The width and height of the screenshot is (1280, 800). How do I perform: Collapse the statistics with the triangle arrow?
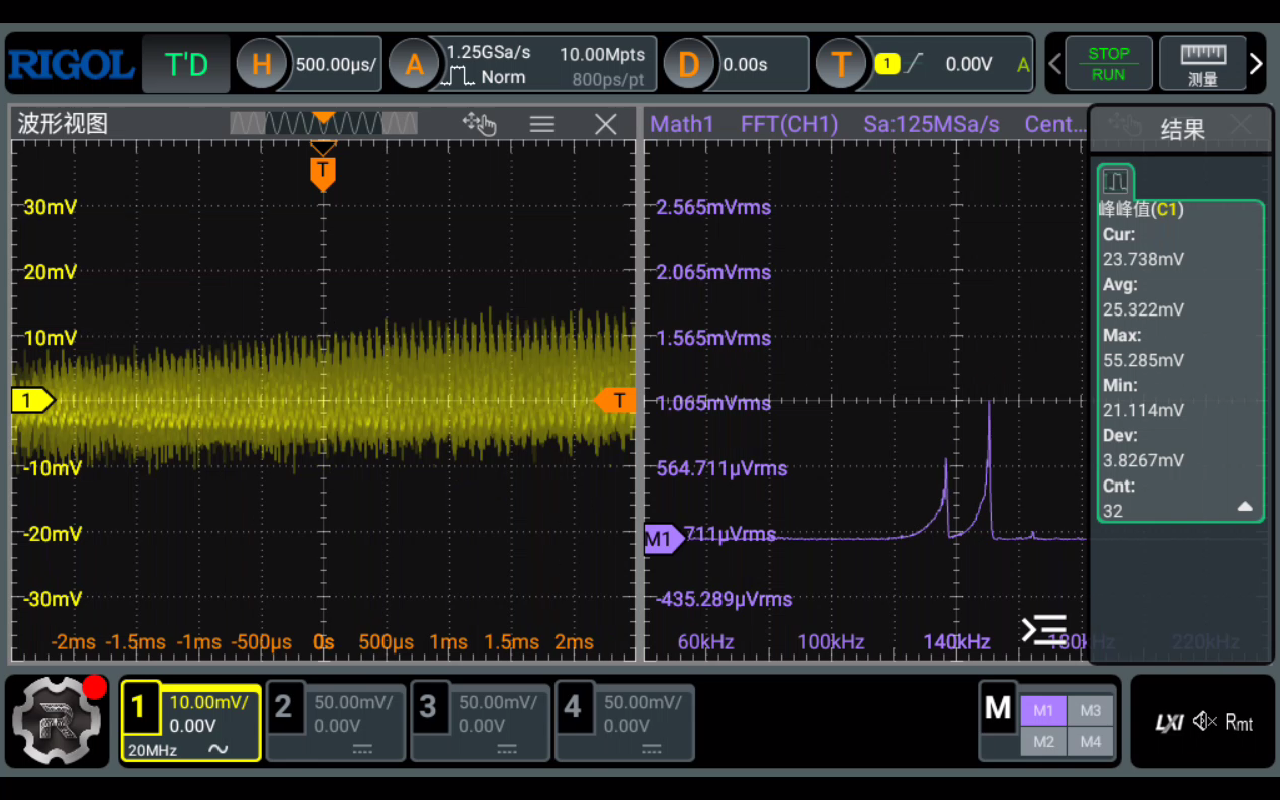1245,507
